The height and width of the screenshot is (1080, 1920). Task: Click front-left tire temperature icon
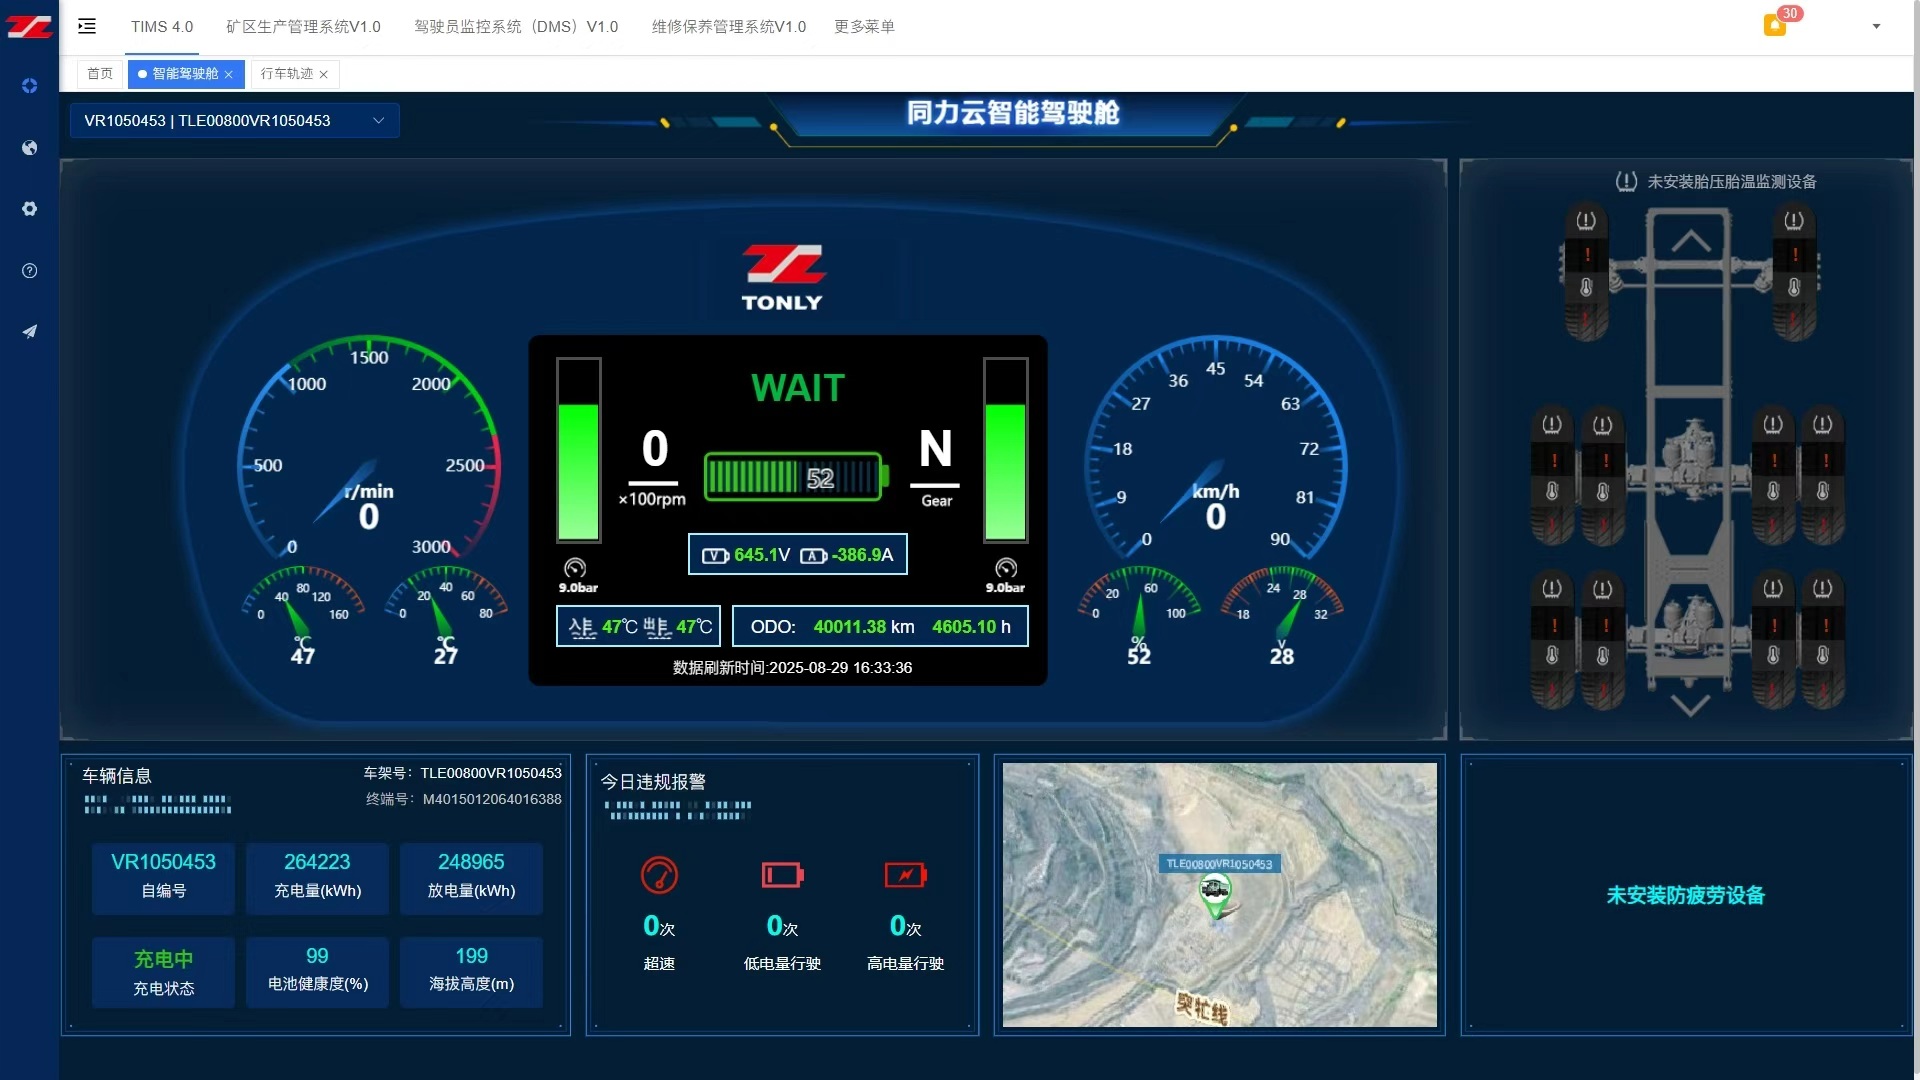click(x=1586, y=288)
